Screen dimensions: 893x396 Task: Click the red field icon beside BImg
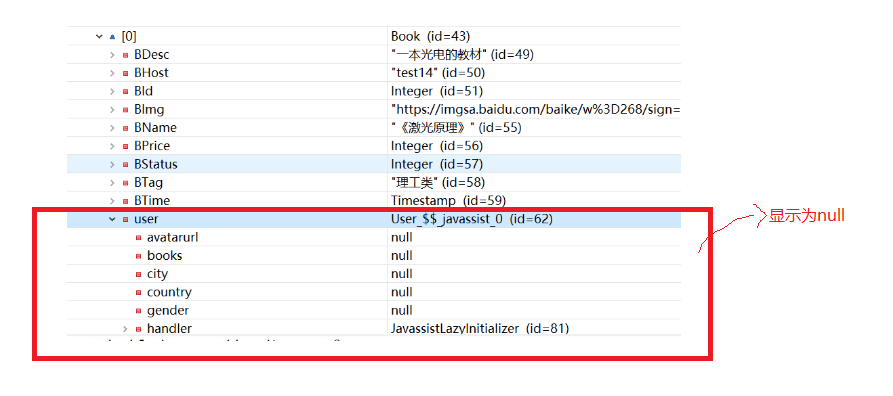125,109
